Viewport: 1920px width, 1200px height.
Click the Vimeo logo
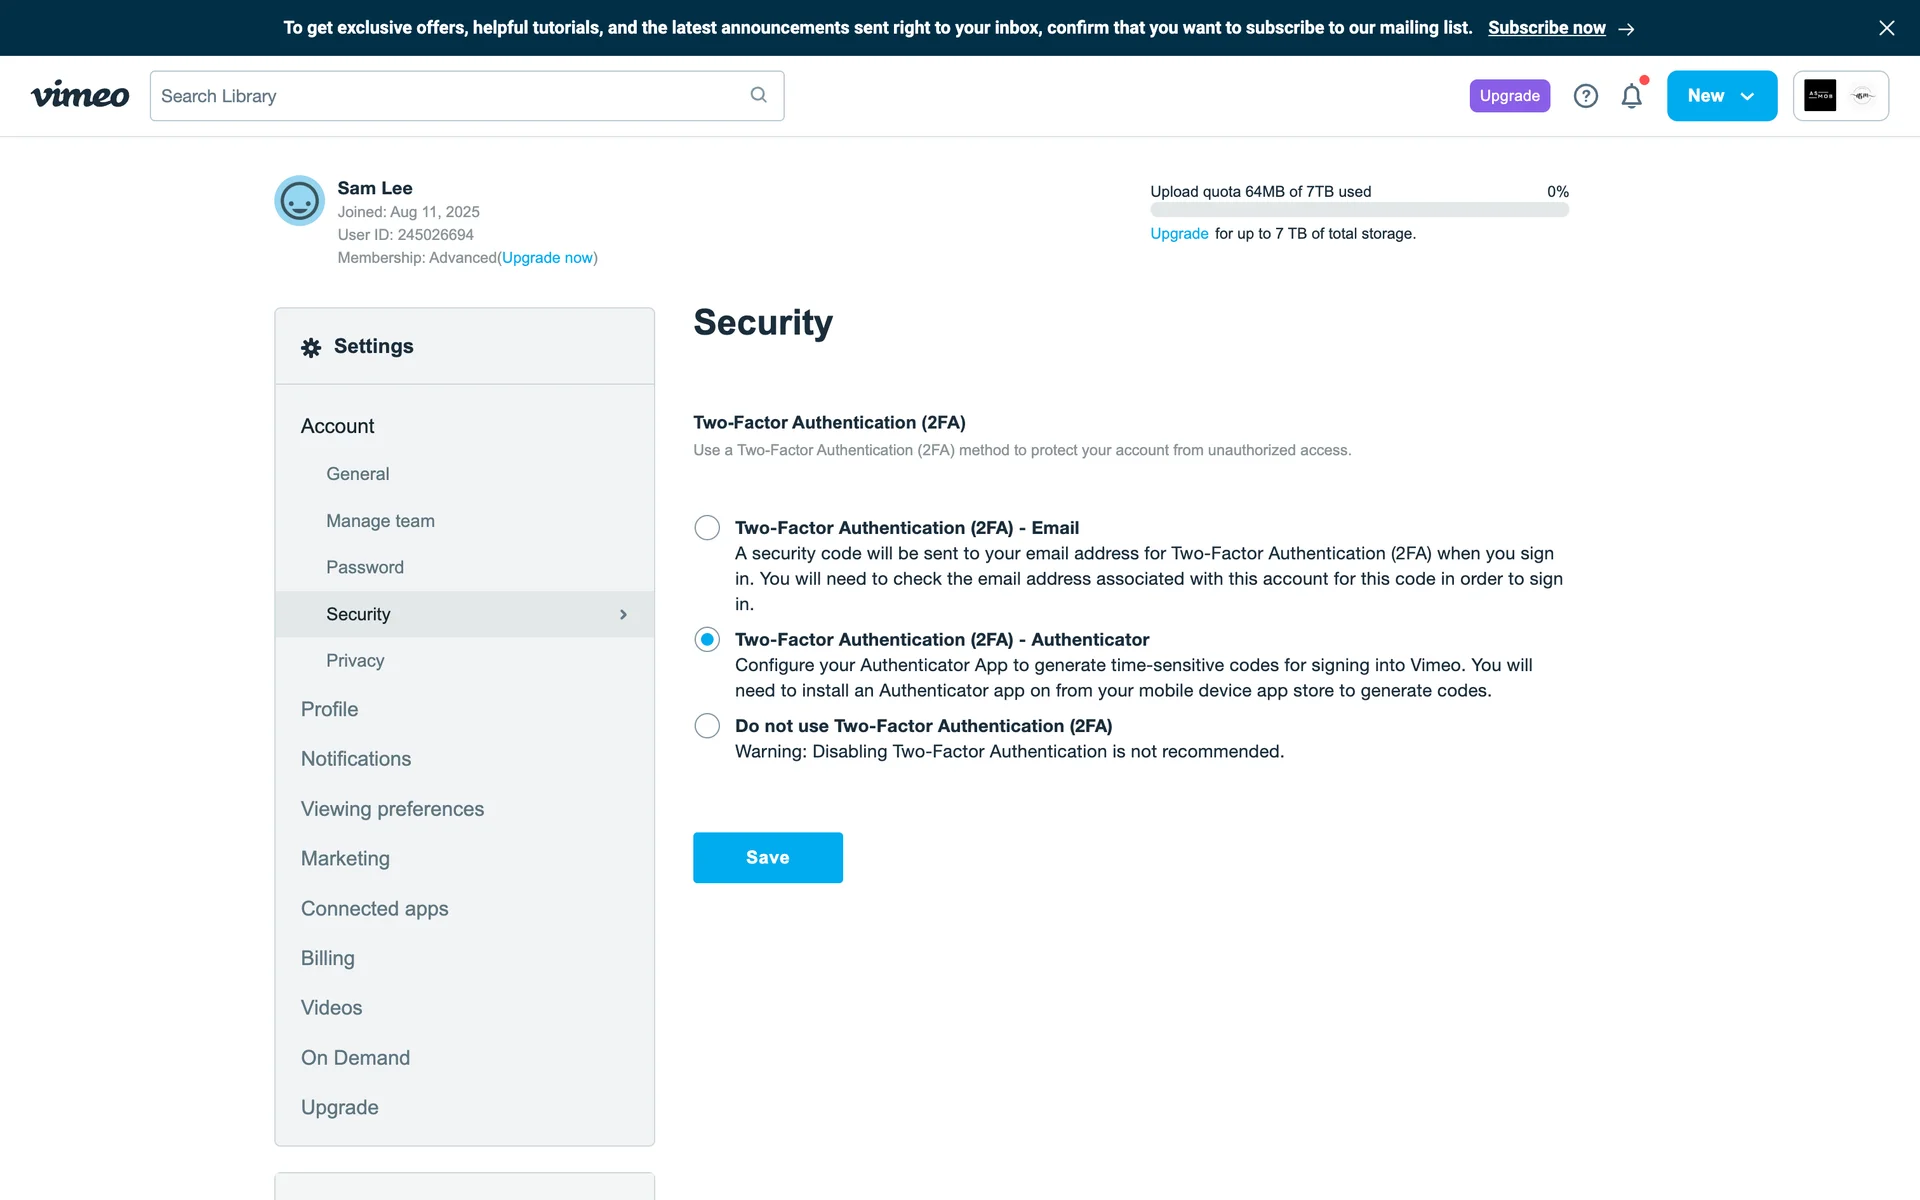pos(80,96)
